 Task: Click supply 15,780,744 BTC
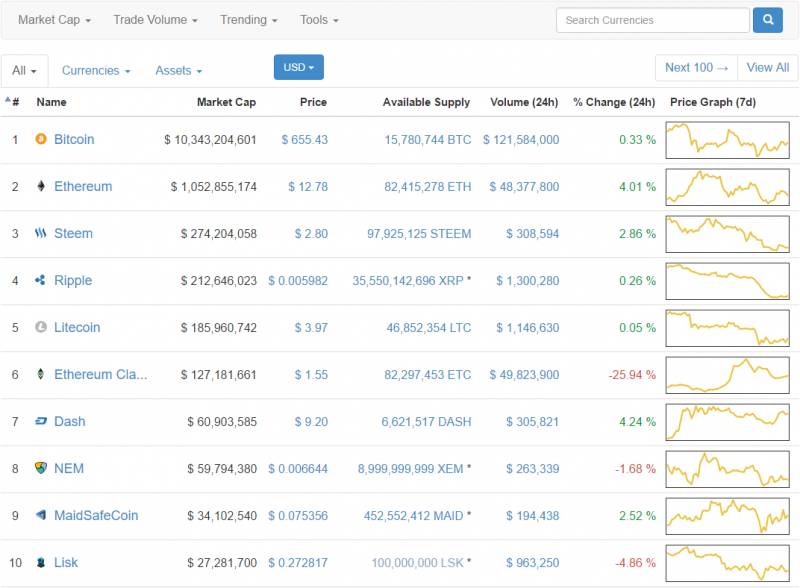pos(428,139)
